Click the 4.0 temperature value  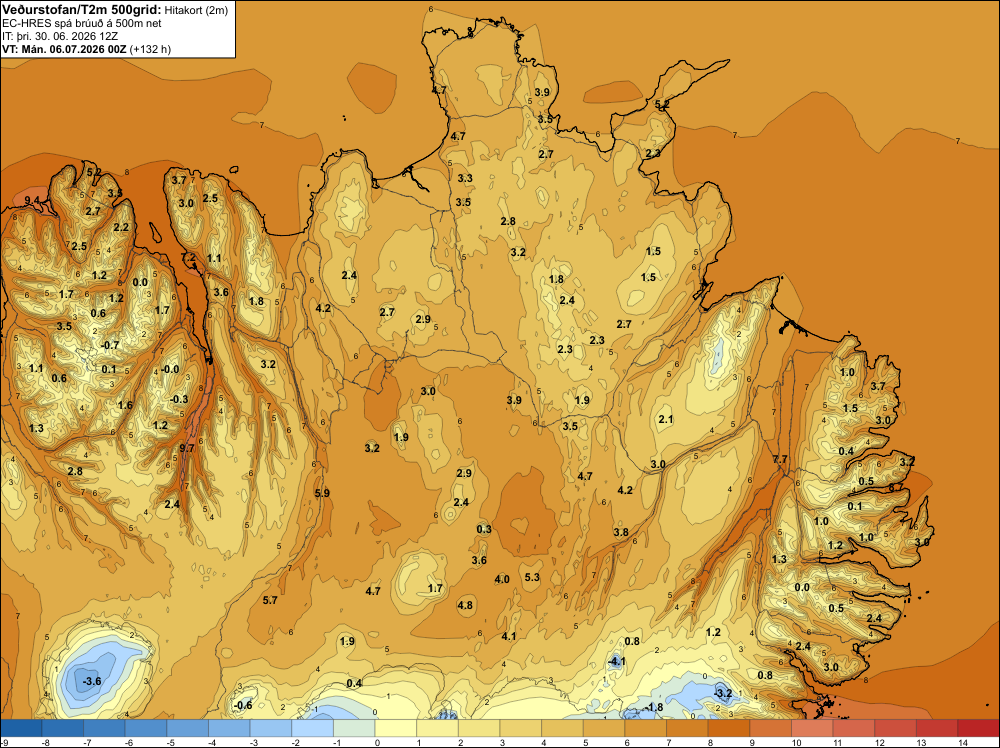click(x=502, y=579)
